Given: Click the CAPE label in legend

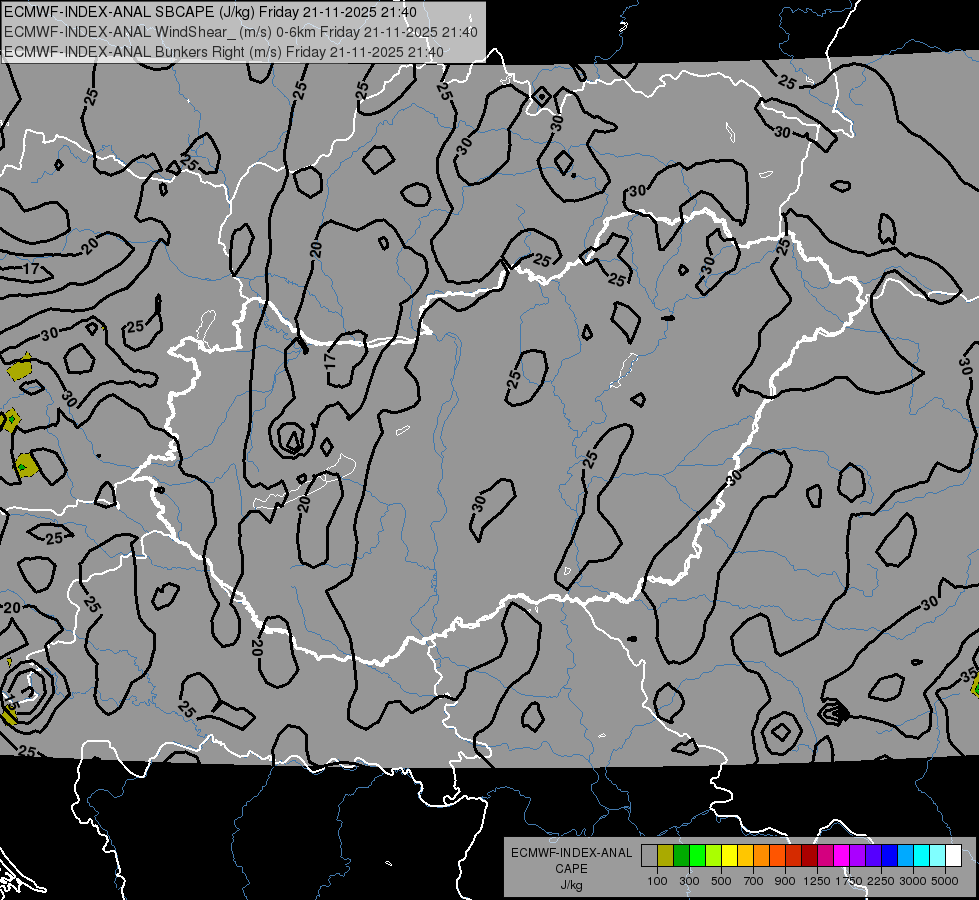Looking at the screenshot, I should [571, 869].
